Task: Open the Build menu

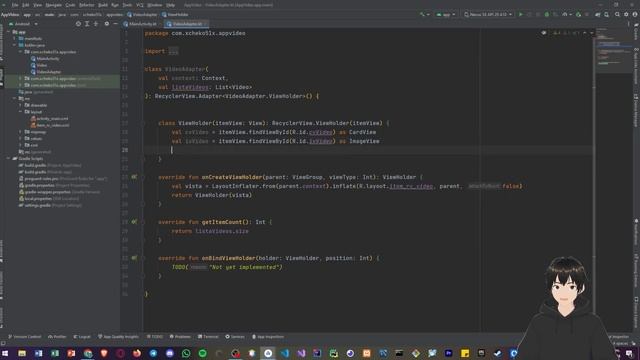Action: coord(103,5)
